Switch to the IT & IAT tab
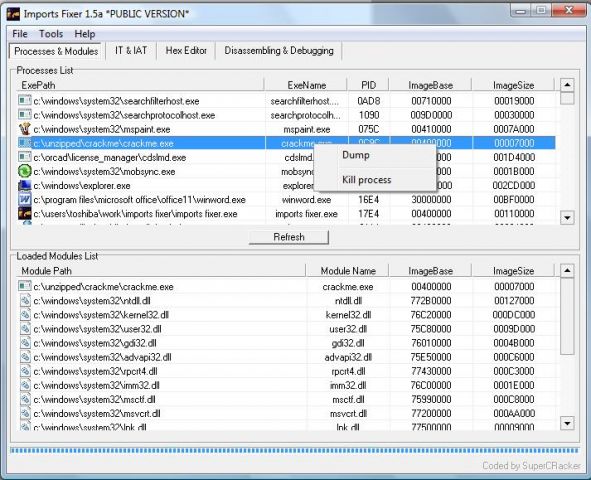Viewport: 591px width, 480px height. (x=131, y=50)
